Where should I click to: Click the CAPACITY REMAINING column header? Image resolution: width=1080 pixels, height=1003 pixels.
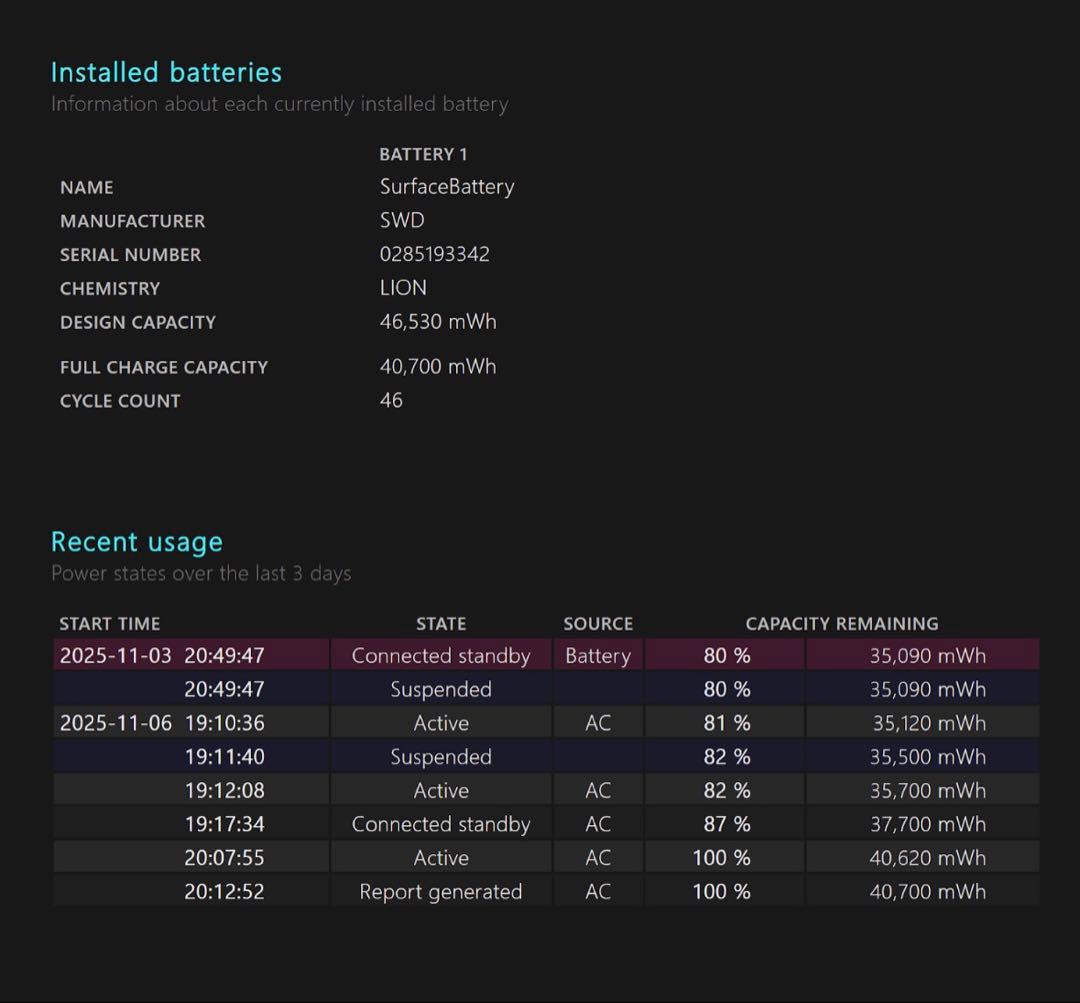pyautogui.click(x=841, y=624)
